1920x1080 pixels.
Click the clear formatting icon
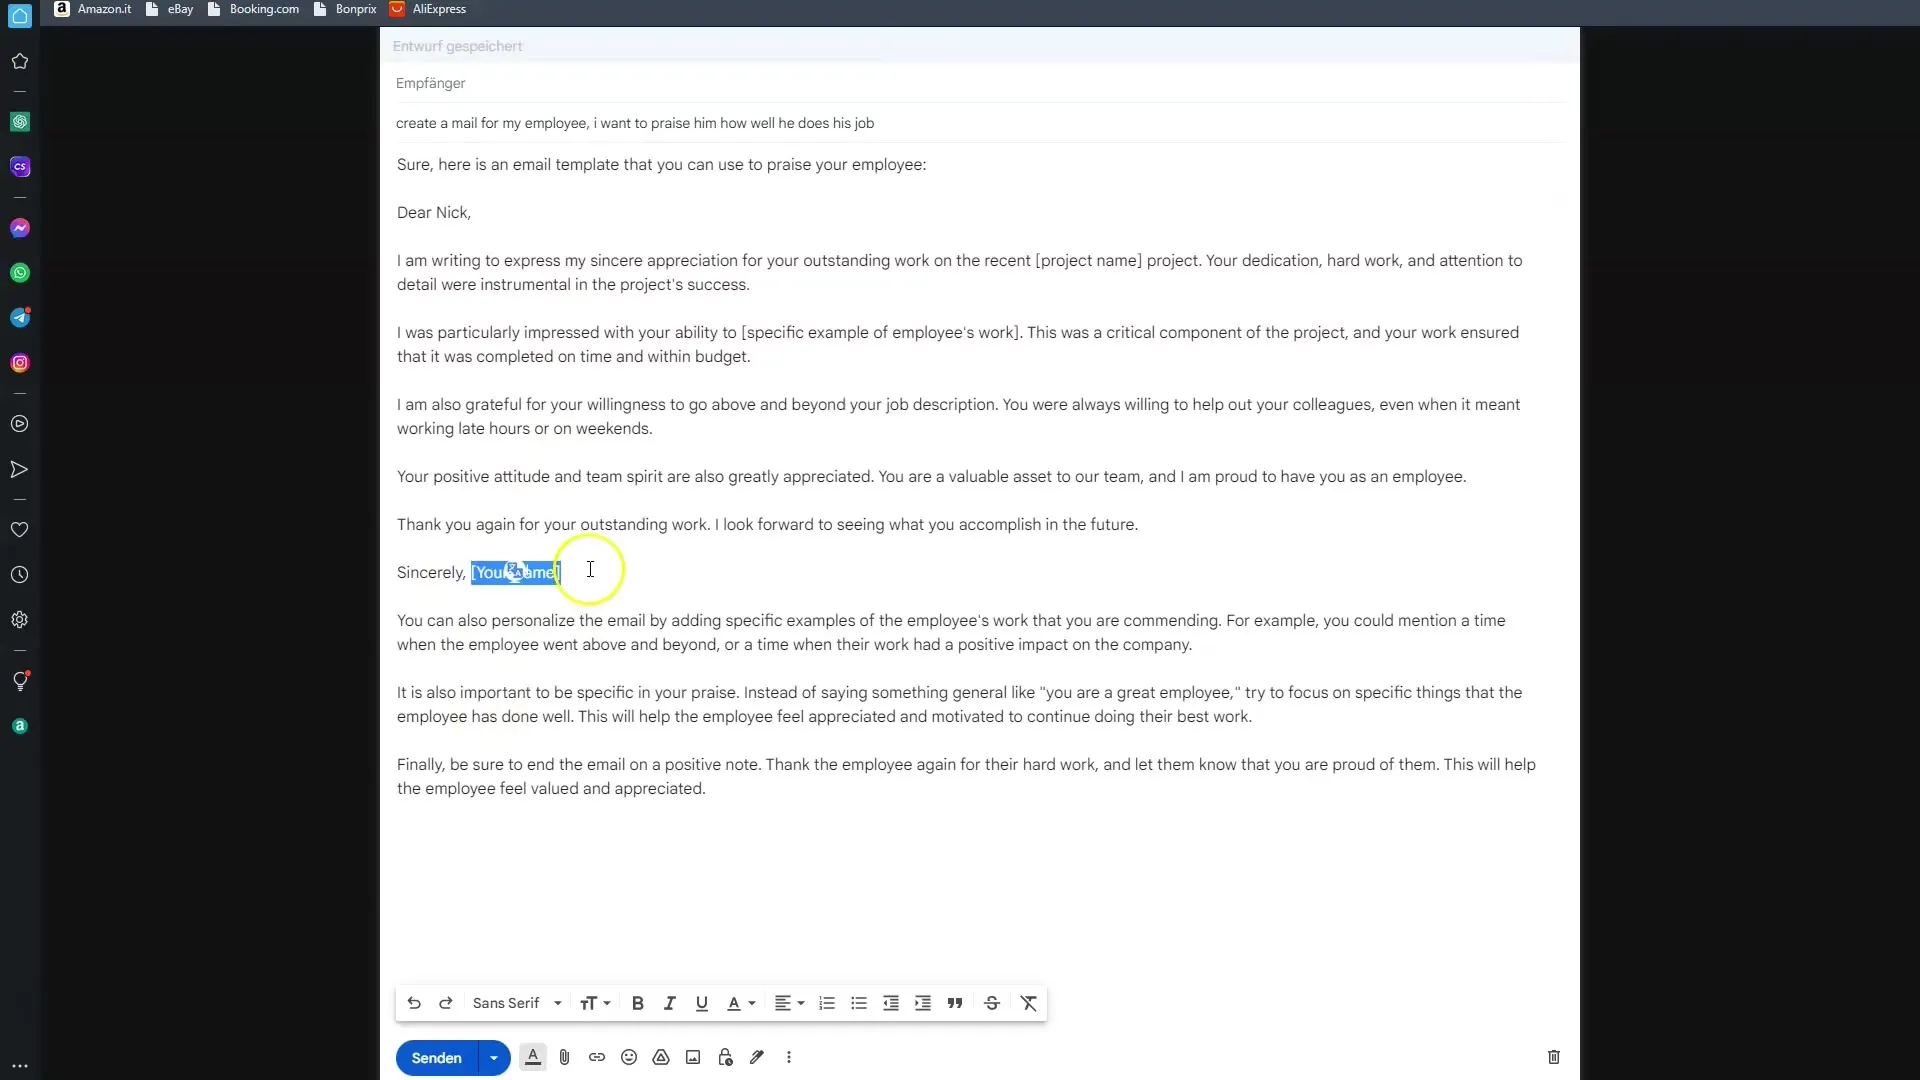1029,1004
